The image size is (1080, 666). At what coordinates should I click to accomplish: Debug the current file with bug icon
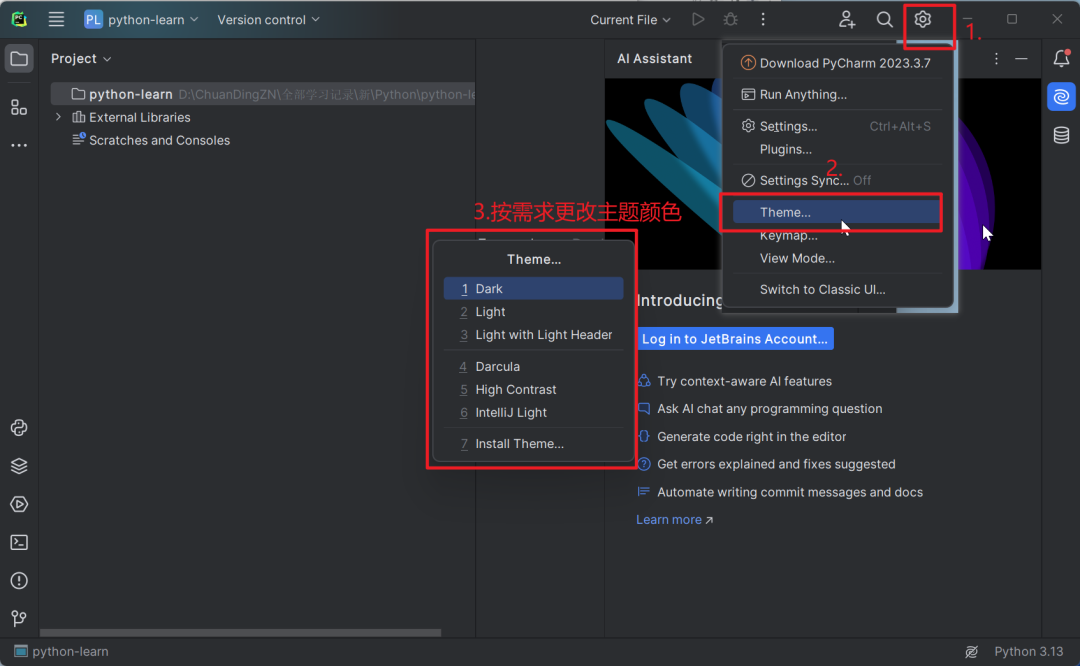730,19
